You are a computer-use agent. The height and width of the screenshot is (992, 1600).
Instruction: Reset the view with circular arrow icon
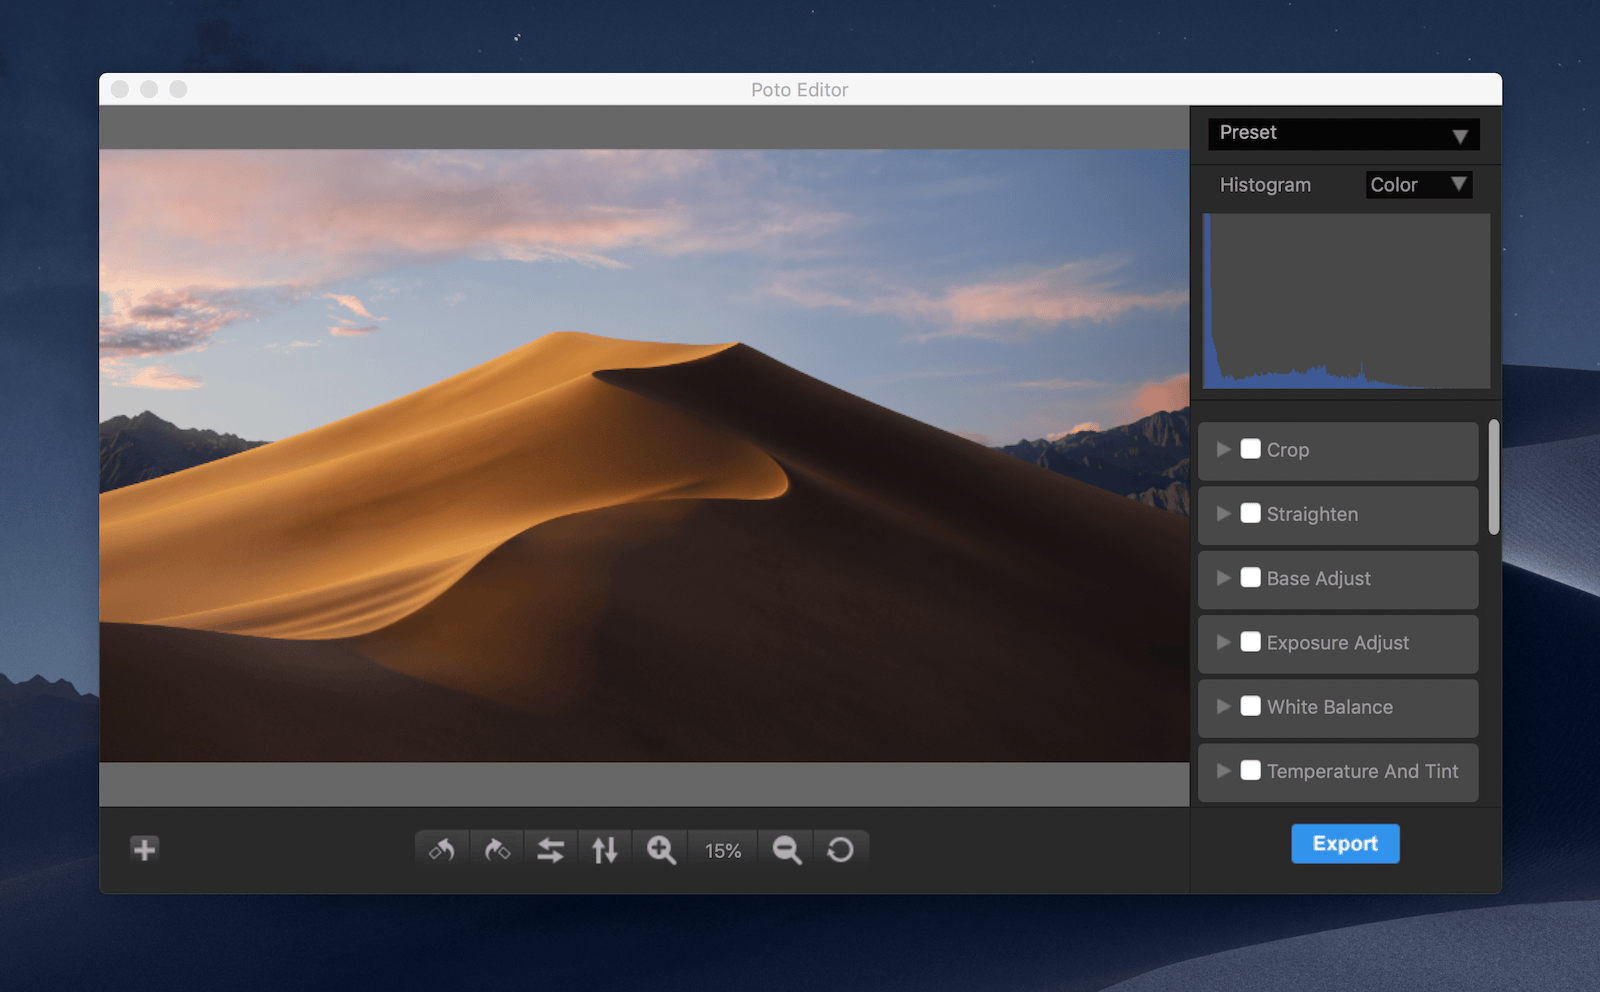click(841, 850)
